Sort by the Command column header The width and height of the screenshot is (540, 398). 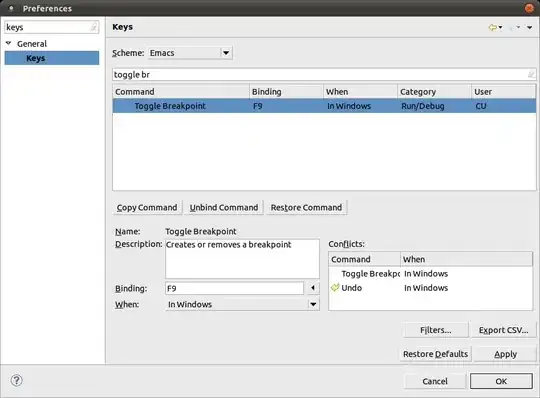181,92
